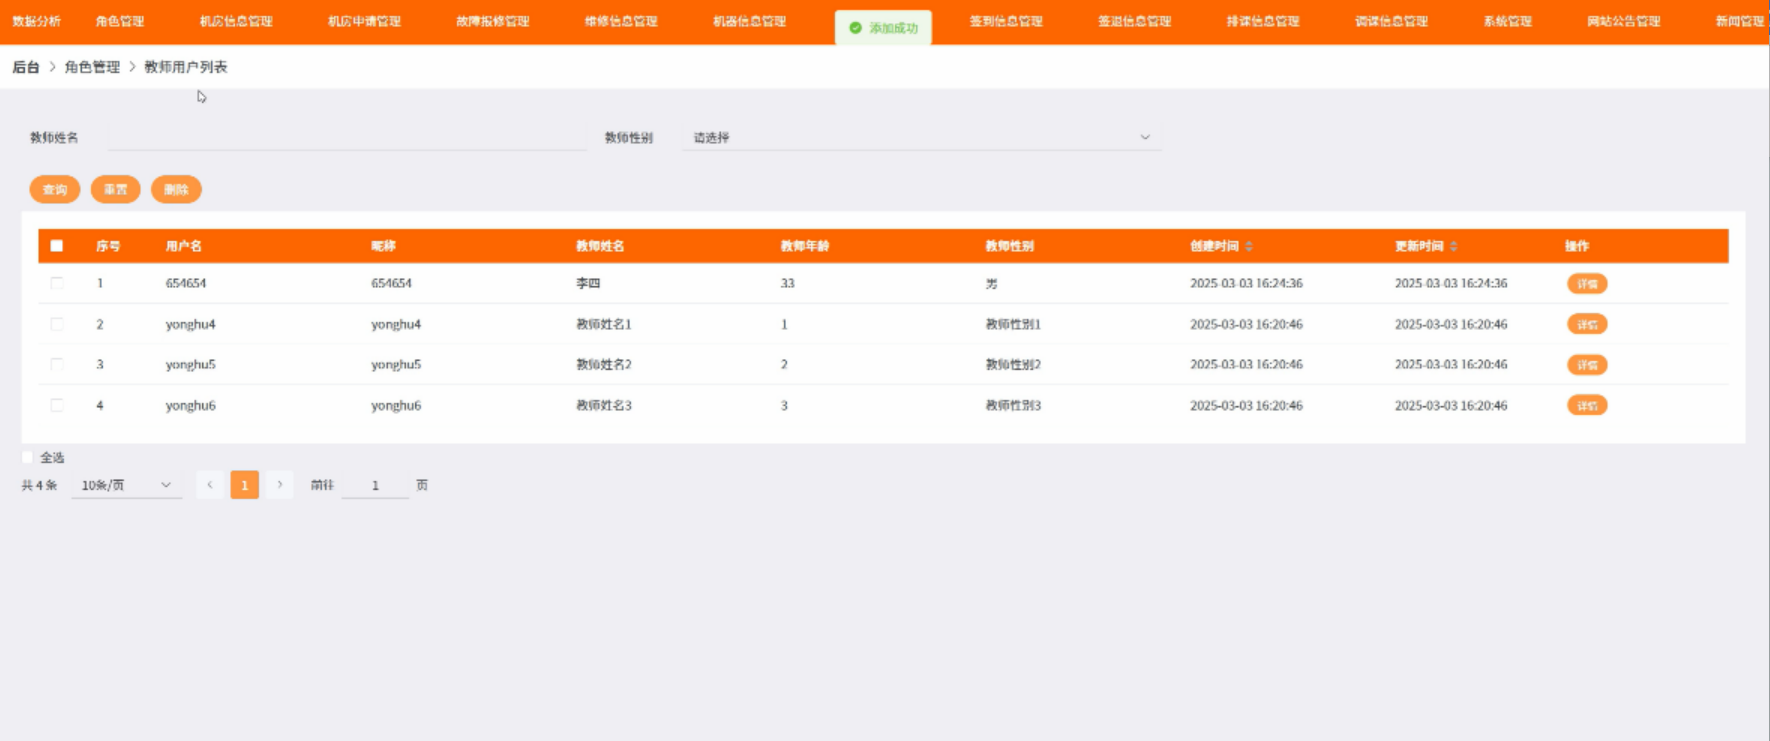Viewport: 1770px width, 741px height.
Task: Open 机房申请管理 menu
Action: (365, 21)
